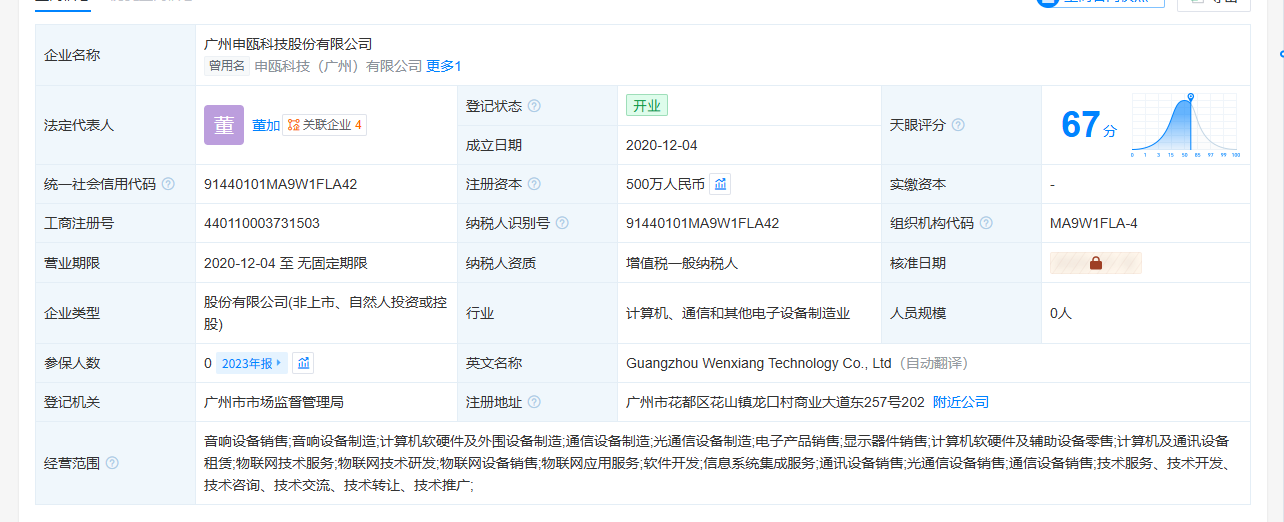Image resolution: width=1284 pixels, height=522 pixels.
Task: Click the purple 董 avatar
Action: coord(223,125)
